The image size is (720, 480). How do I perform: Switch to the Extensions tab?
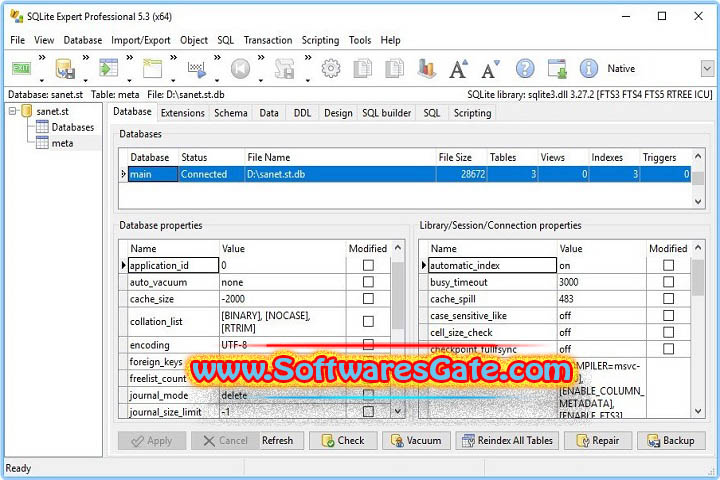(x=183, y=113)
